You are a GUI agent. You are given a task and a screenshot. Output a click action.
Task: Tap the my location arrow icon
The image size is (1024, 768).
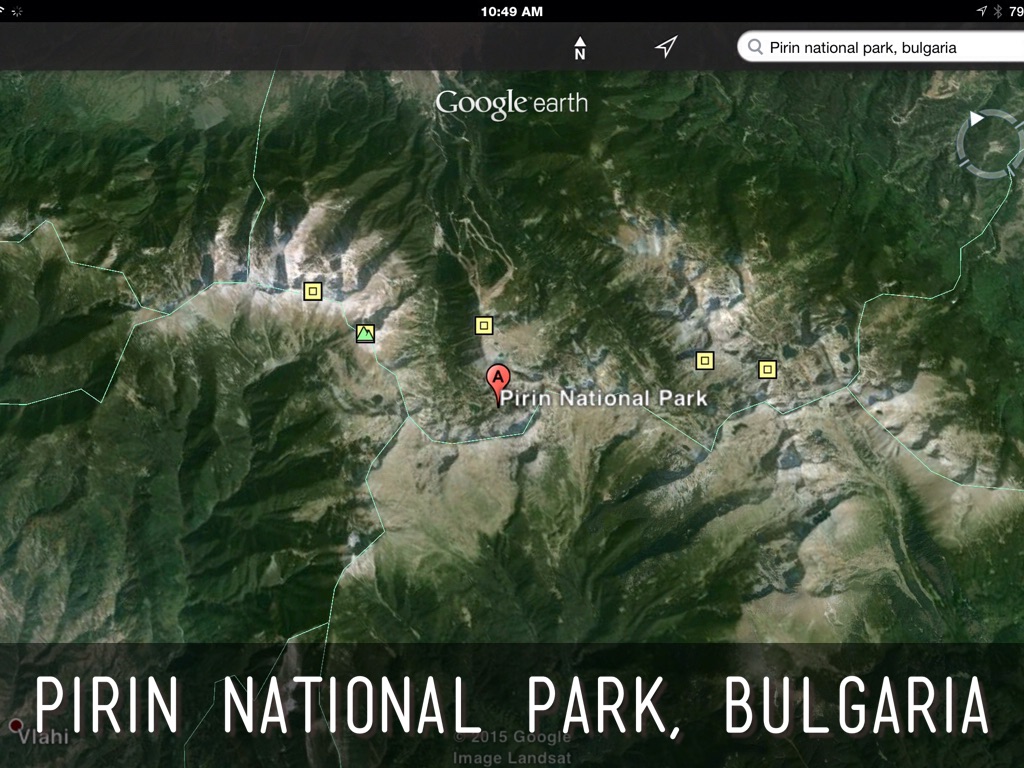click(x=666, y=47)
